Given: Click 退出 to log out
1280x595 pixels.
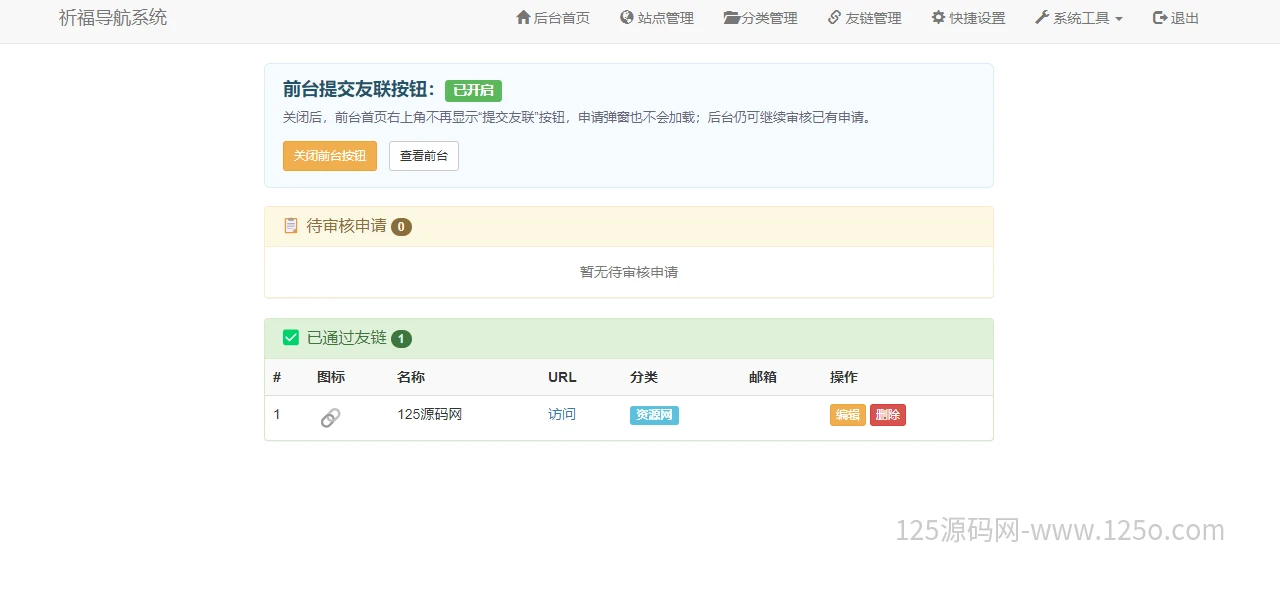Looking at the screenshot, I should [1176, 18].
